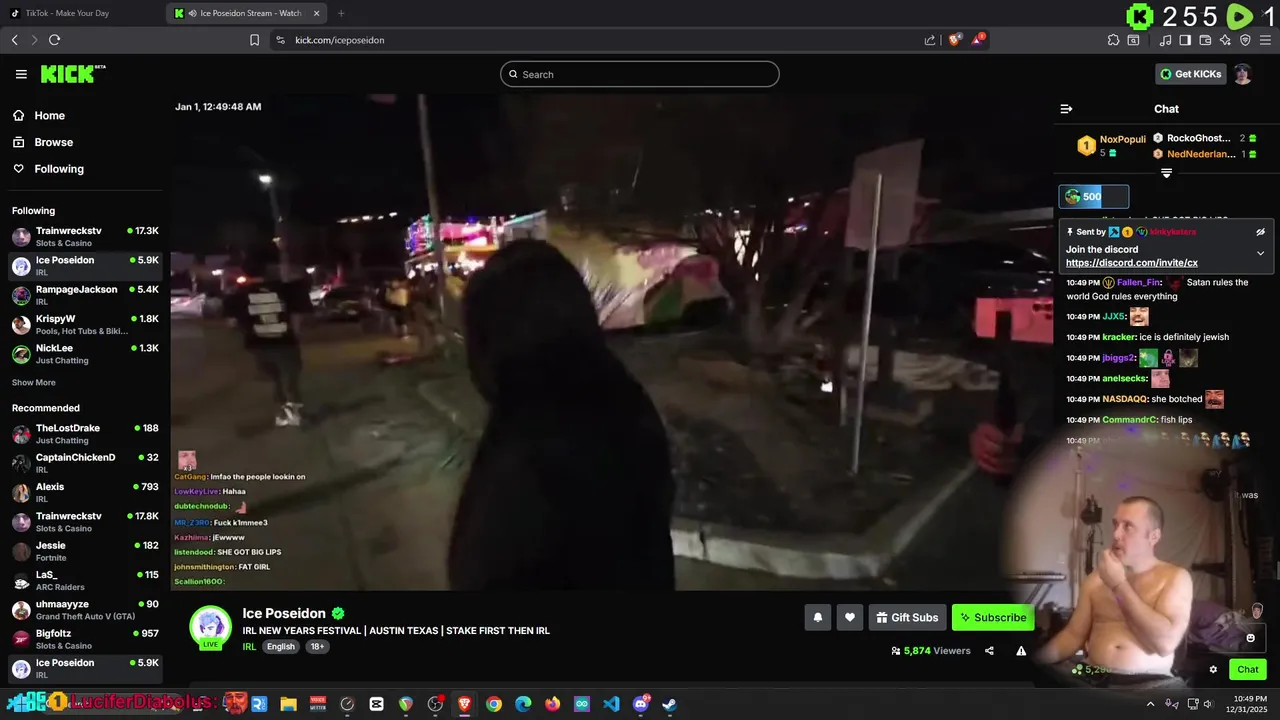The height and width of the screenshot is (720, 1280).
Task: Open the discord invite link
Action: pyautogui.click(x=1131, y=263)
